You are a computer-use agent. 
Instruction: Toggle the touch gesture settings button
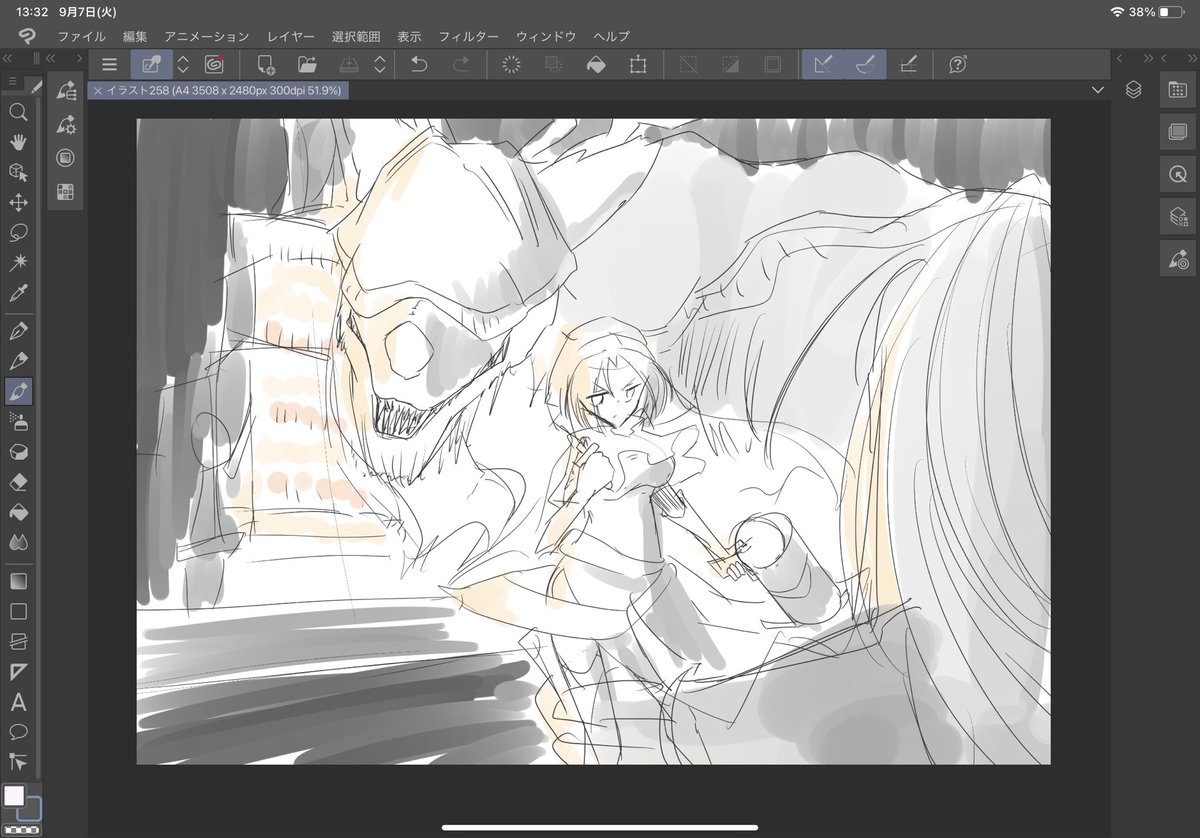152,64
